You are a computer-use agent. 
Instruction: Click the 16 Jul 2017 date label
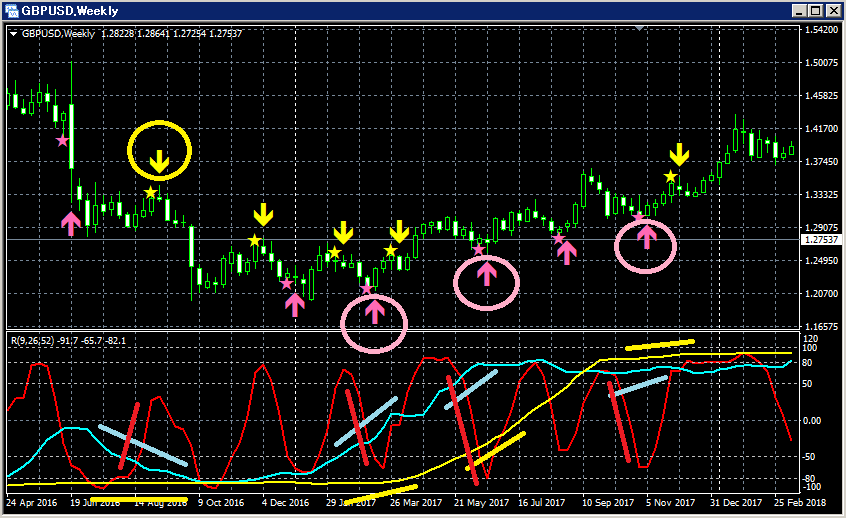coord(541,502)
